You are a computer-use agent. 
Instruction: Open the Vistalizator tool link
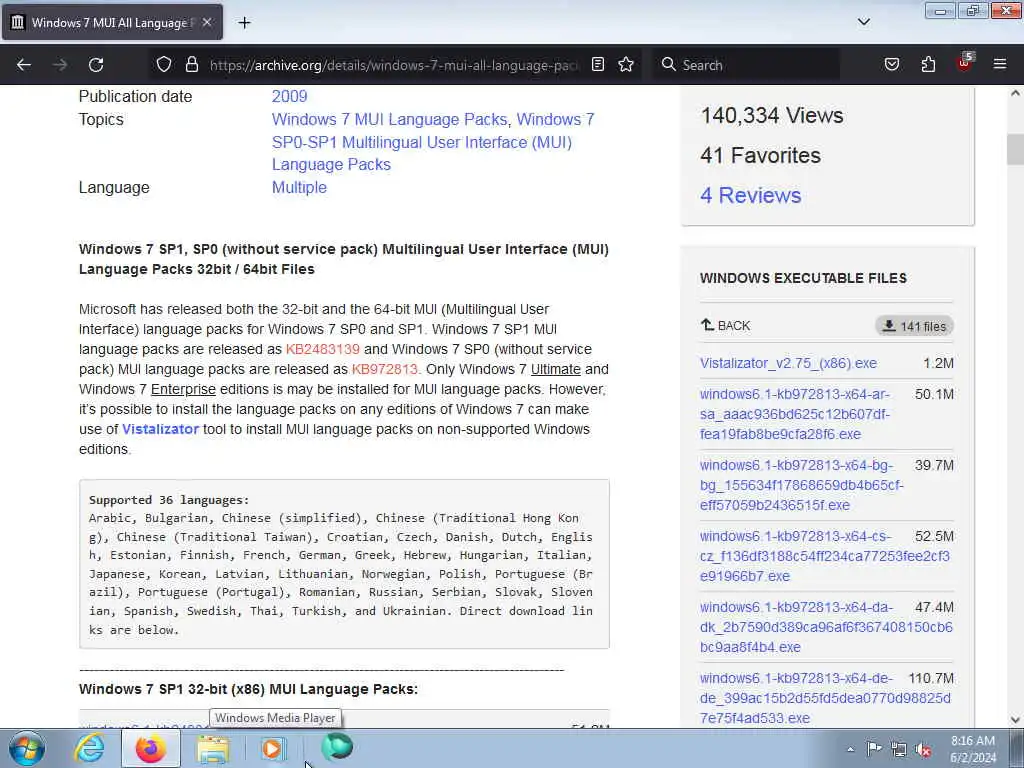pos(160,429)
